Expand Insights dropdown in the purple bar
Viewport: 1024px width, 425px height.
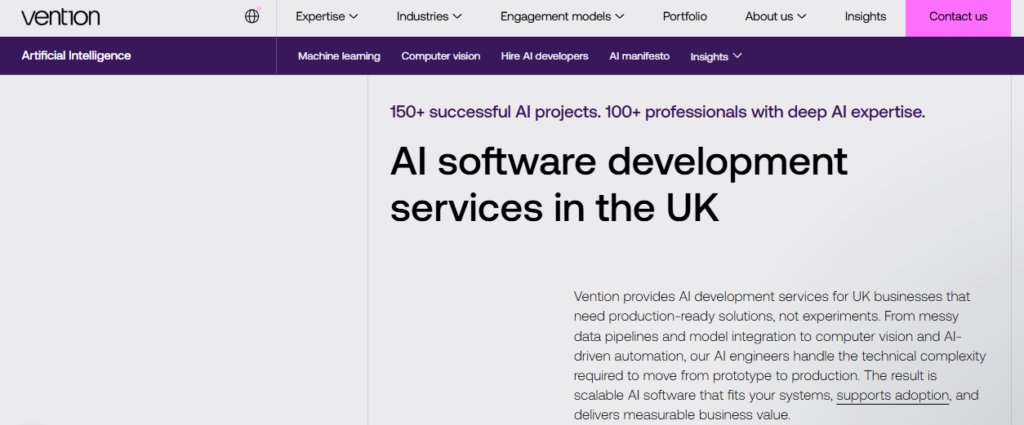tap(716, 57)
